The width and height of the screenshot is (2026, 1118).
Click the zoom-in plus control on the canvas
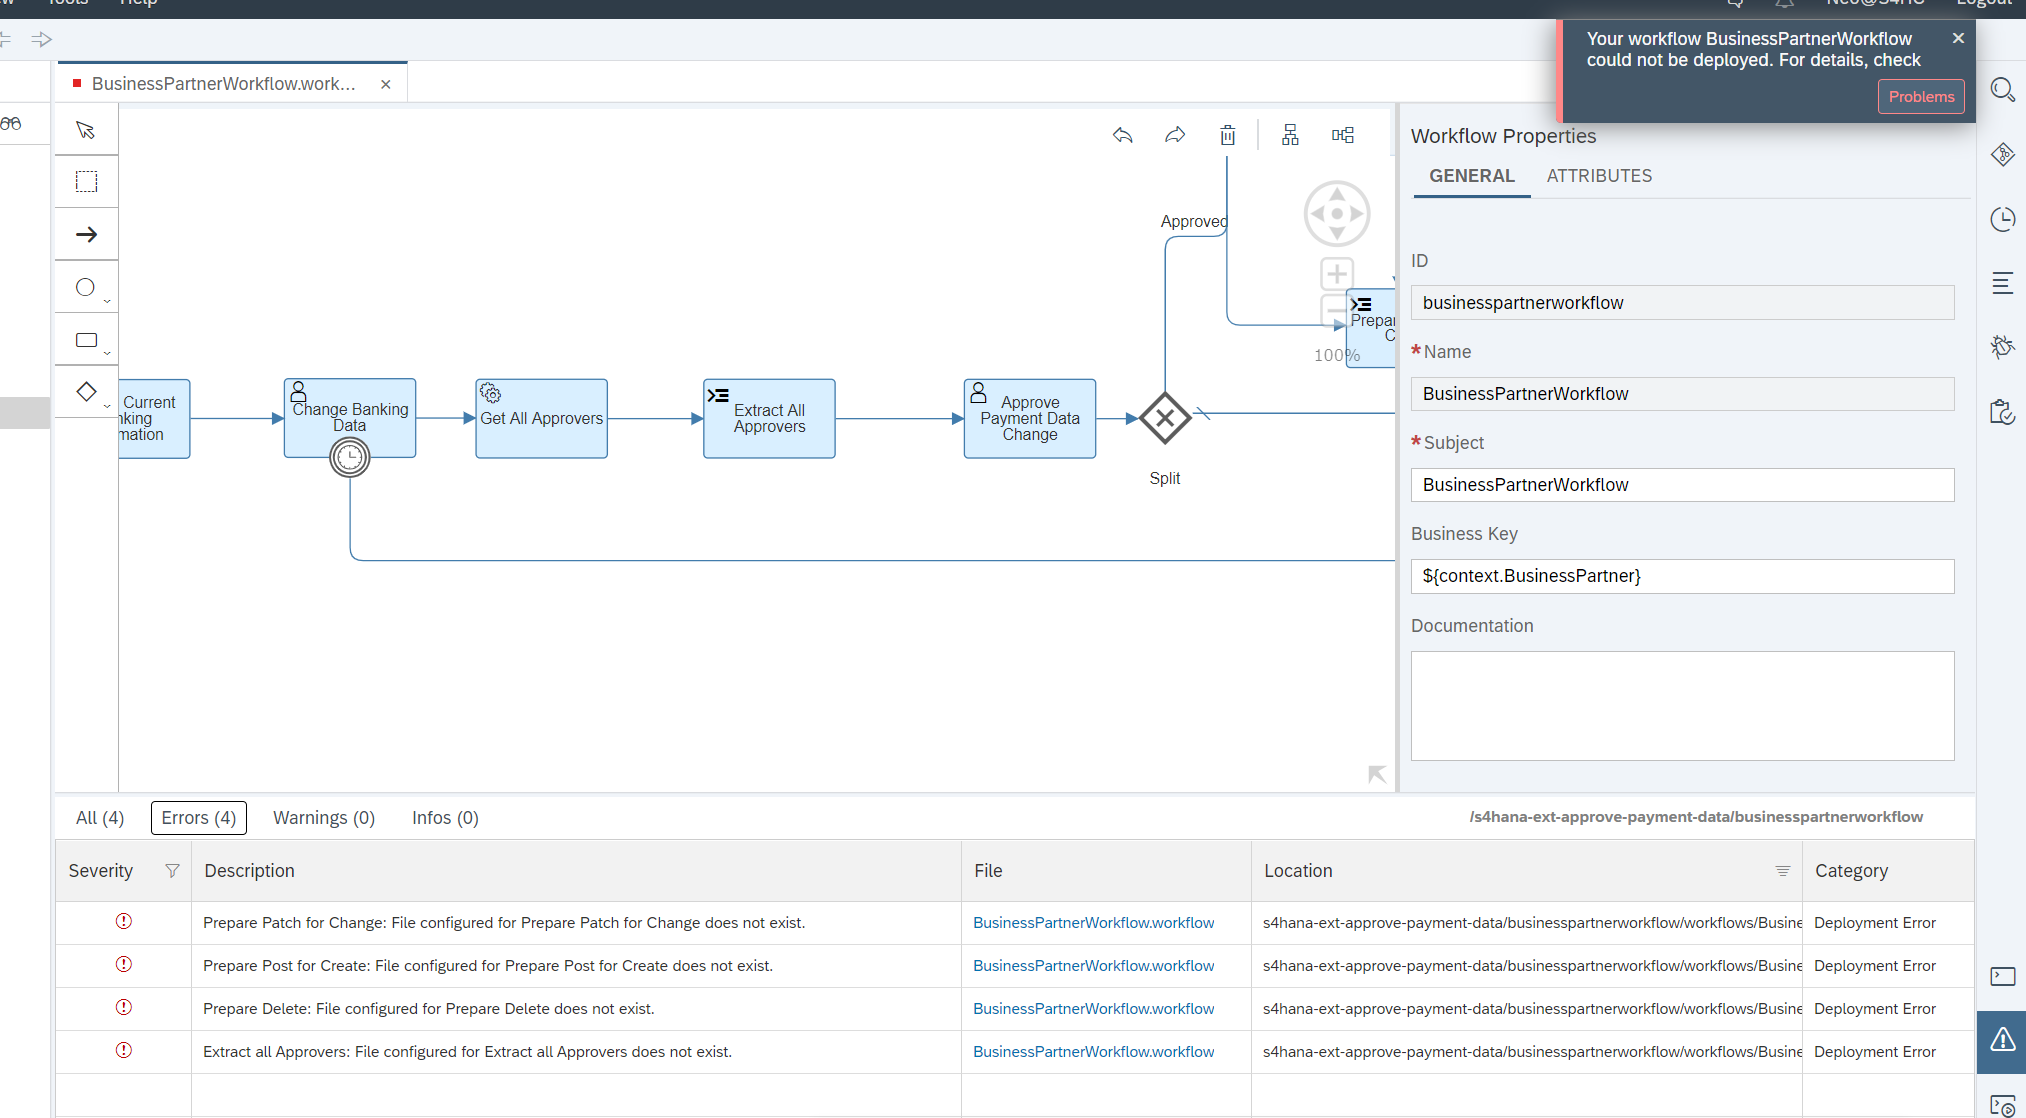coord(1336,273)
